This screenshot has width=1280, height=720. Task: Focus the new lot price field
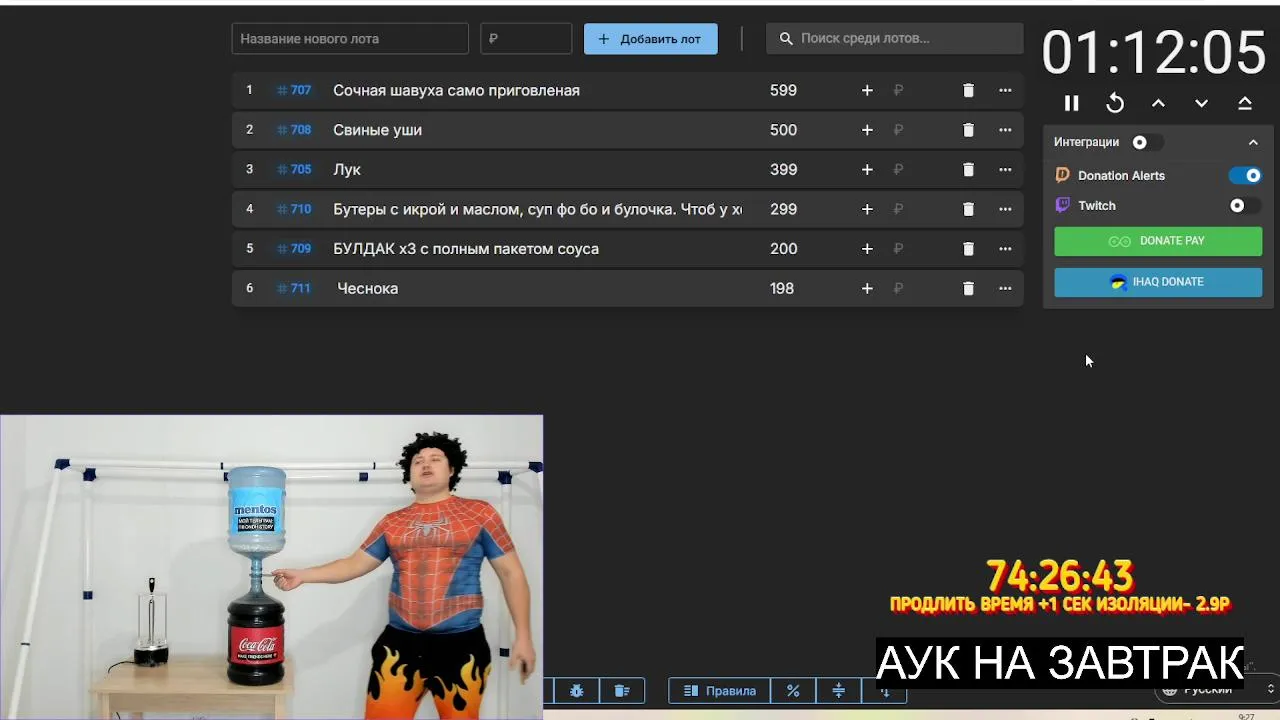tap(526, 39)
